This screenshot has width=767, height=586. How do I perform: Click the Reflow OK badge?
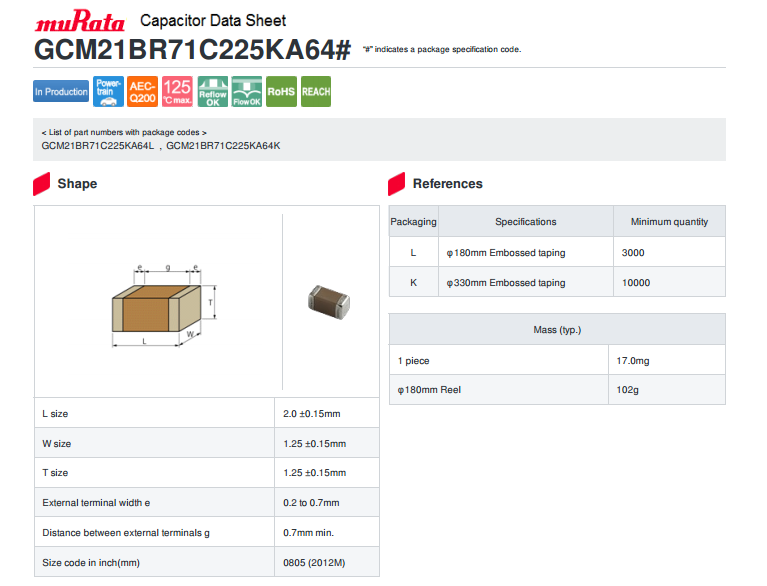click(213, 91)
